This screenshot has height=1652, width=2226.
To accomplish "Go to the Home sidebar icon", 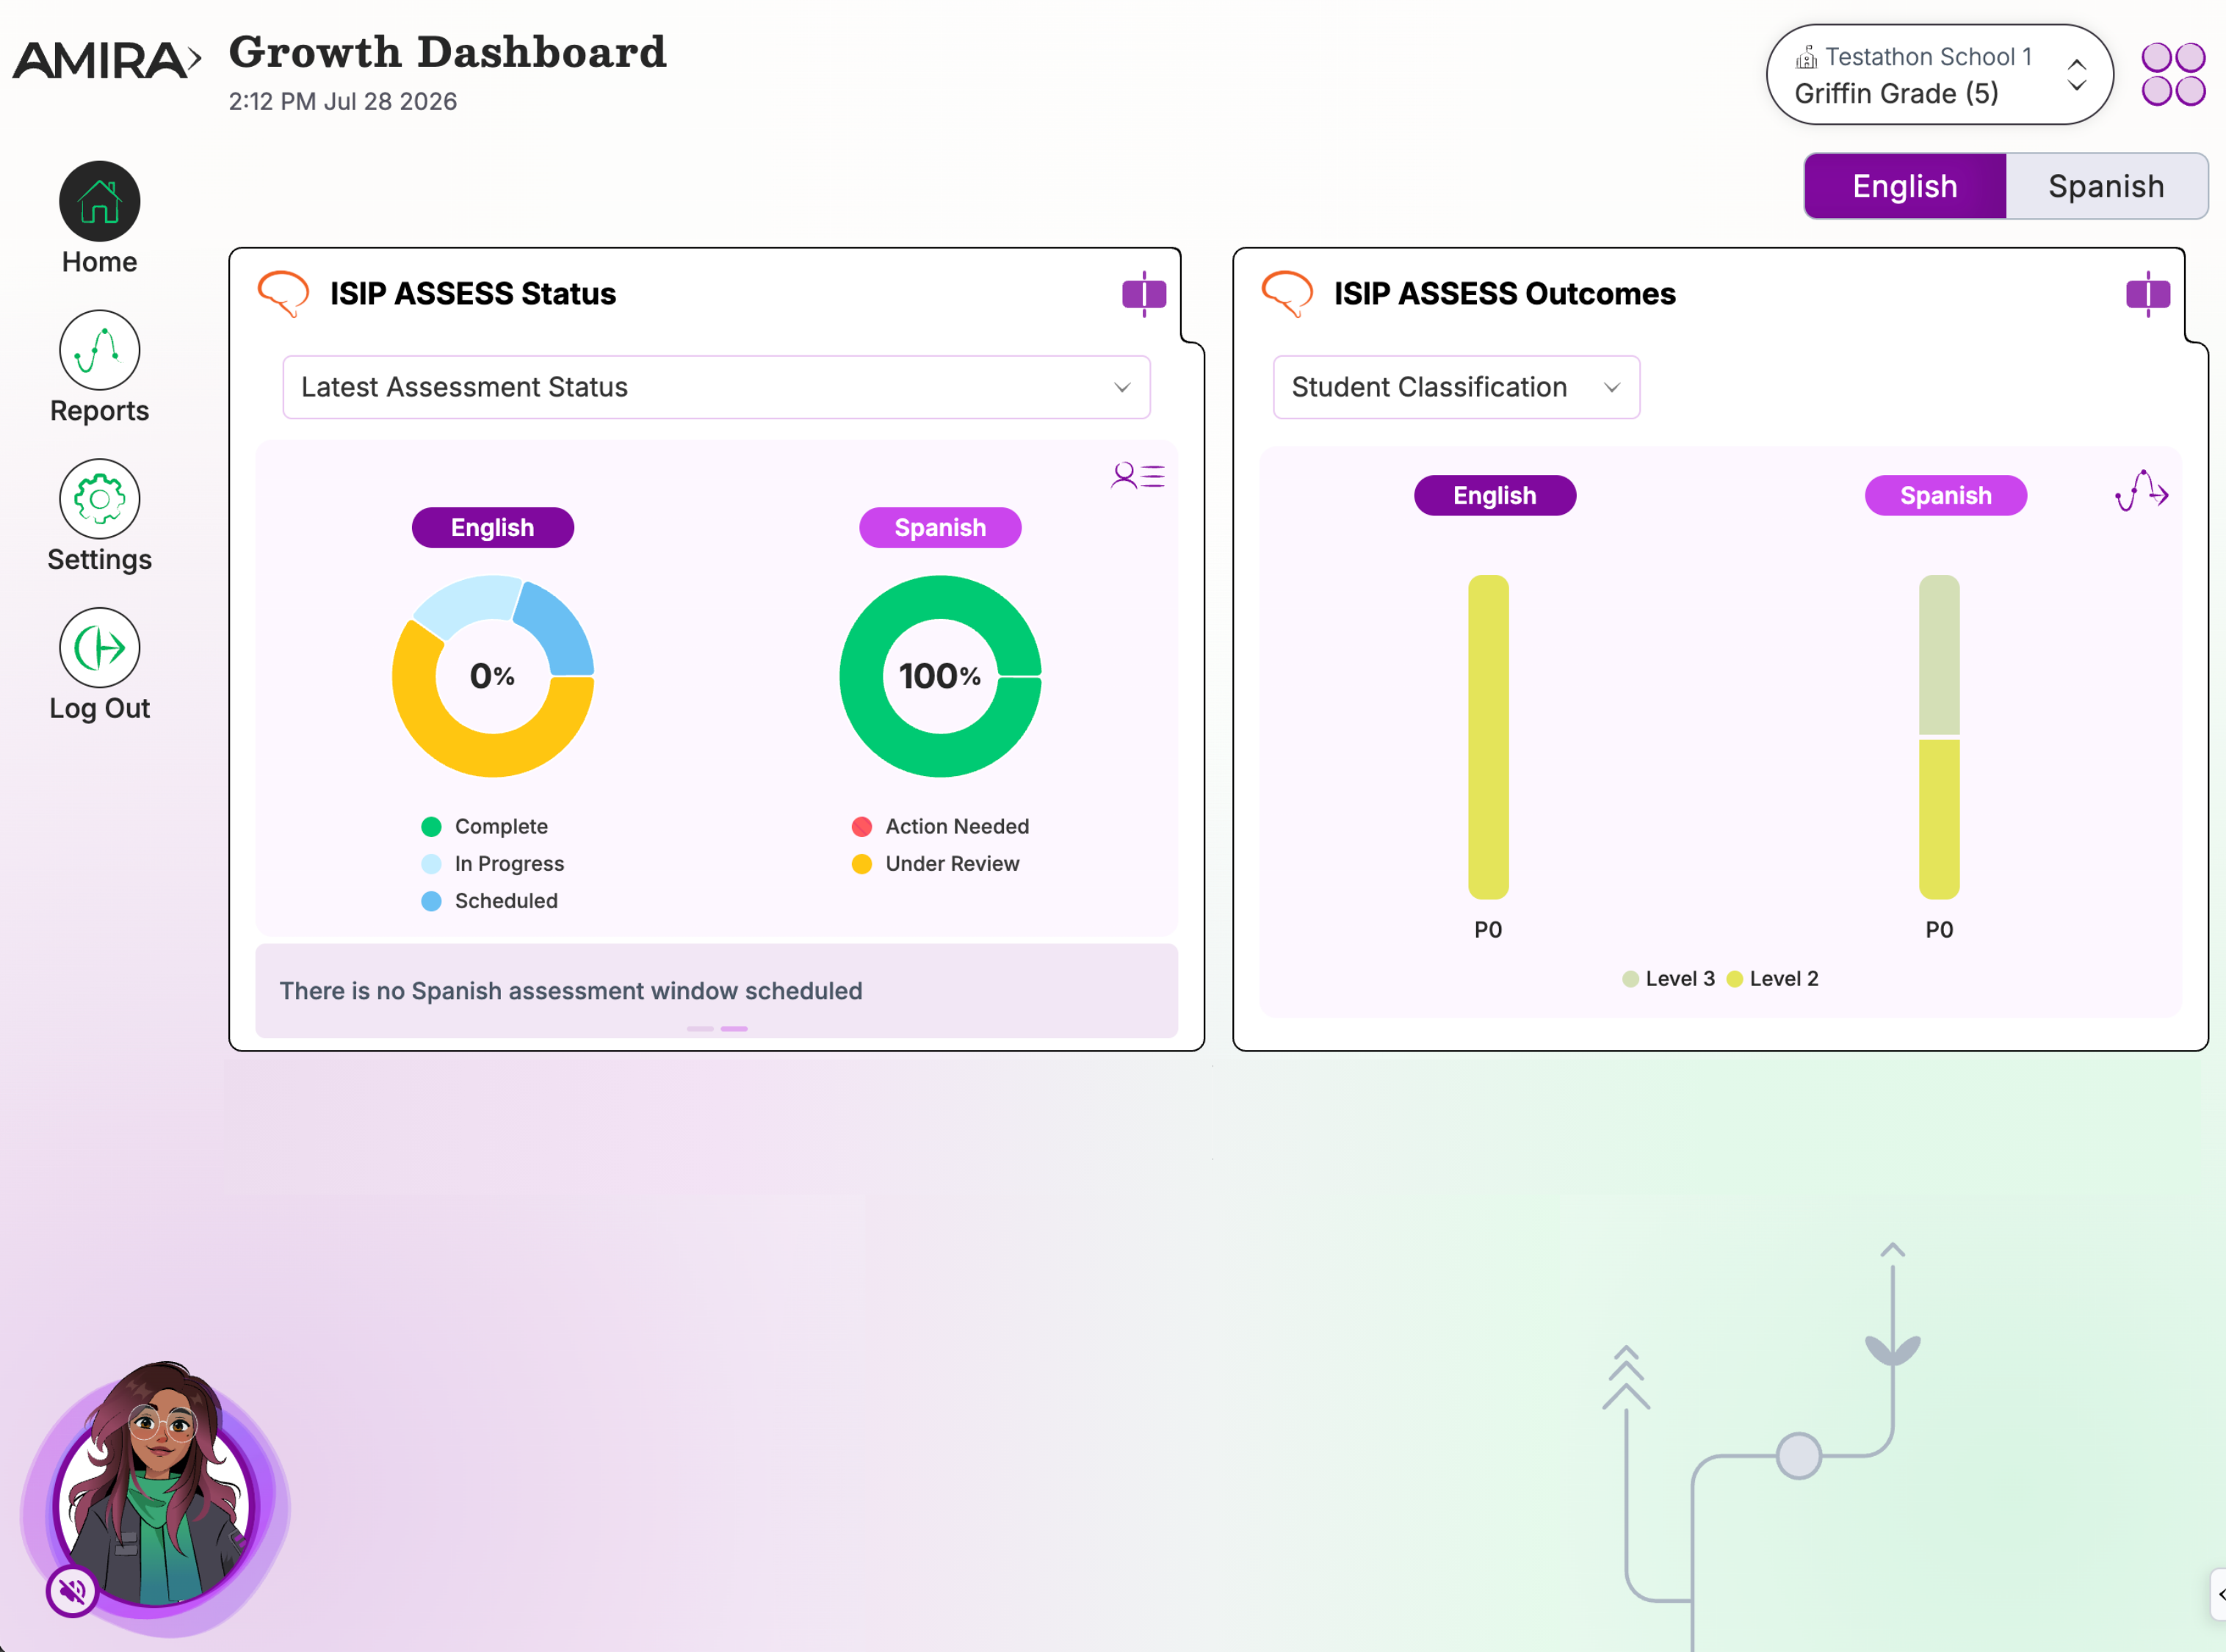I will pyautogui.click(x=99, y=201).
